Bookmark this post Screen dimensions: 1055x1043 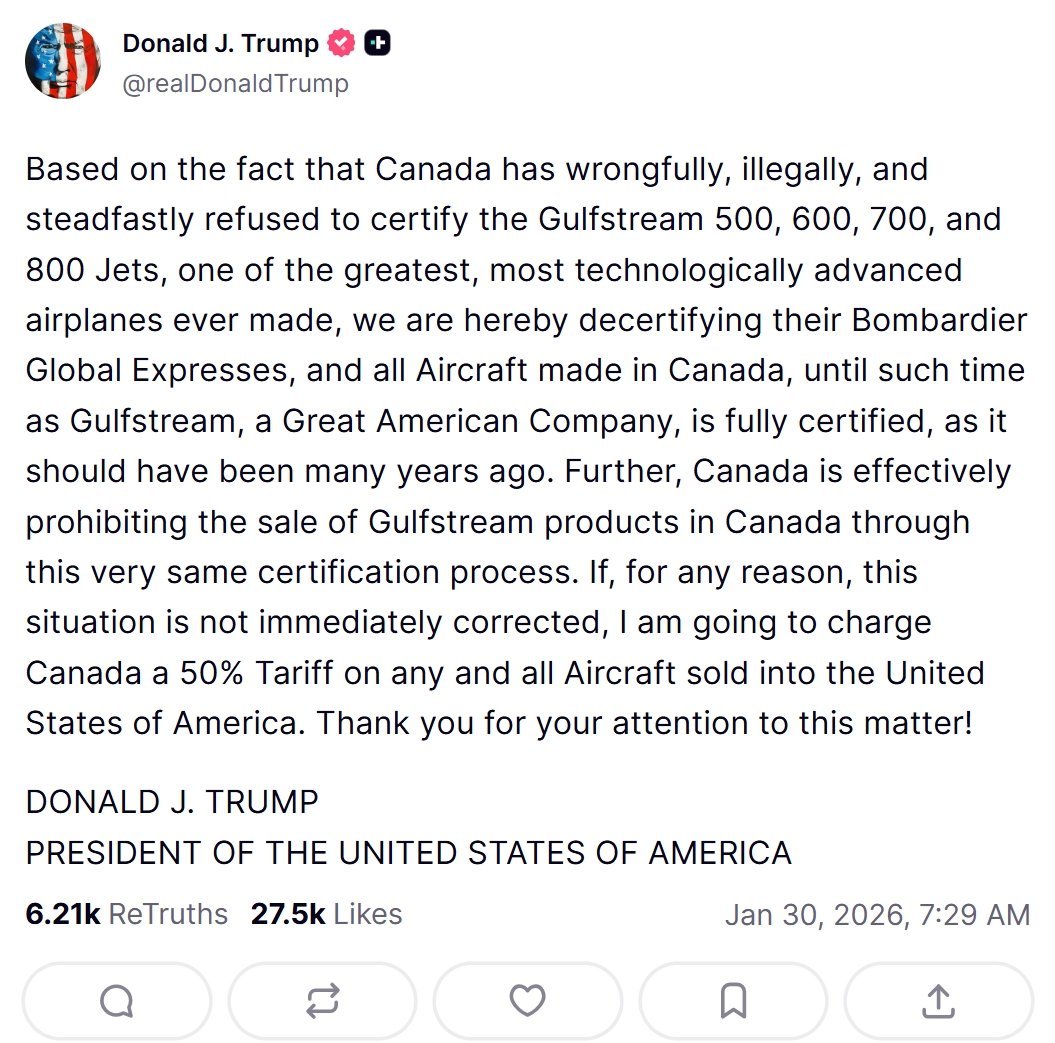733,1001
